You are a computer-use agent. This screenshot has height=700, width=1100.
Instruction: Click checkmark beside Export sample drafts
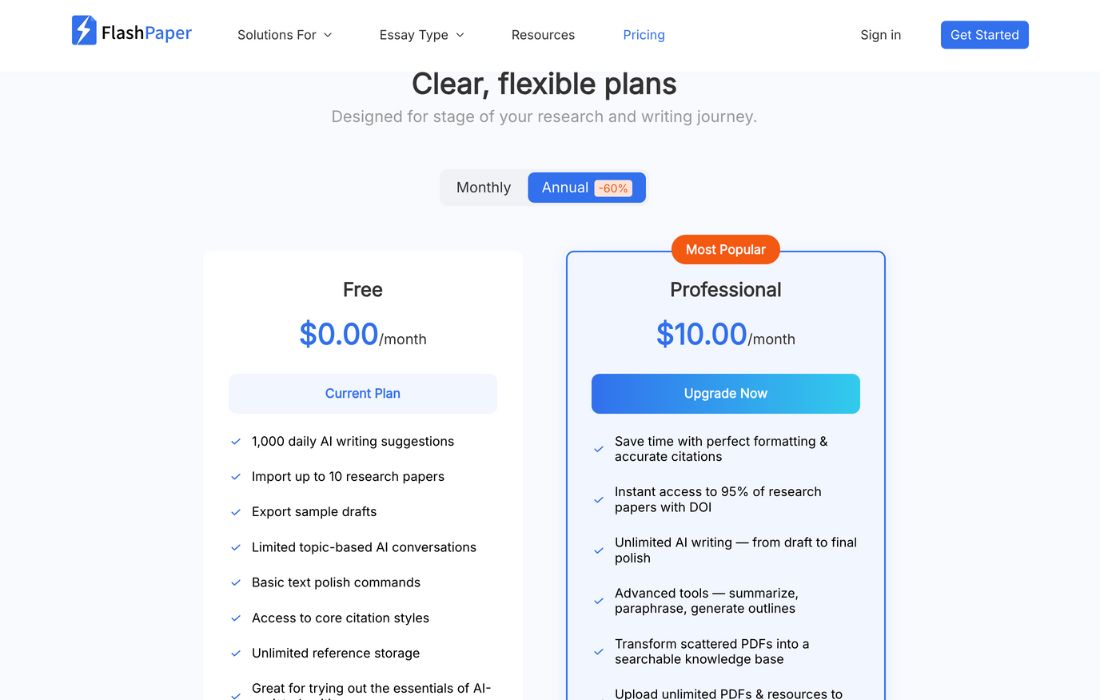pos(236,512)
